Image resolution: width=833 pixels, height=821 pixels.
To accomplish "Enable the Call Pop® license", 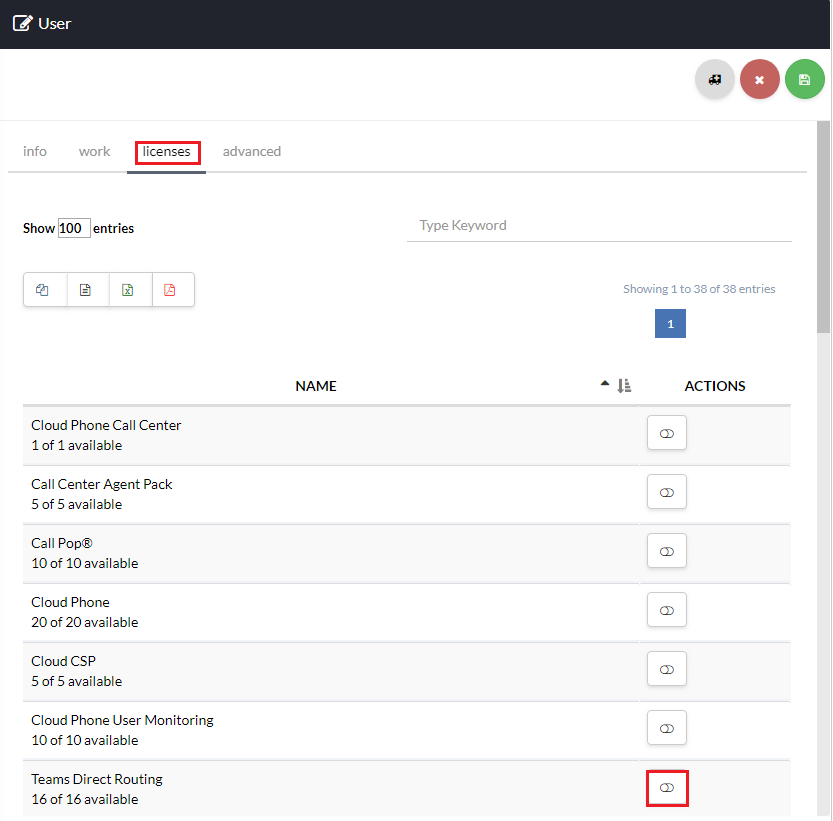I will (667, 552).
